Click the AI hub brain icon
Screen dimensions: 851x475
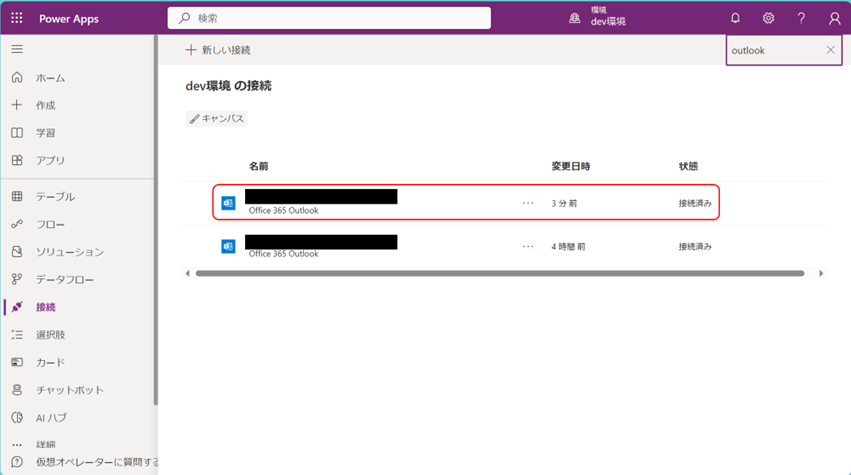point(17,417)
